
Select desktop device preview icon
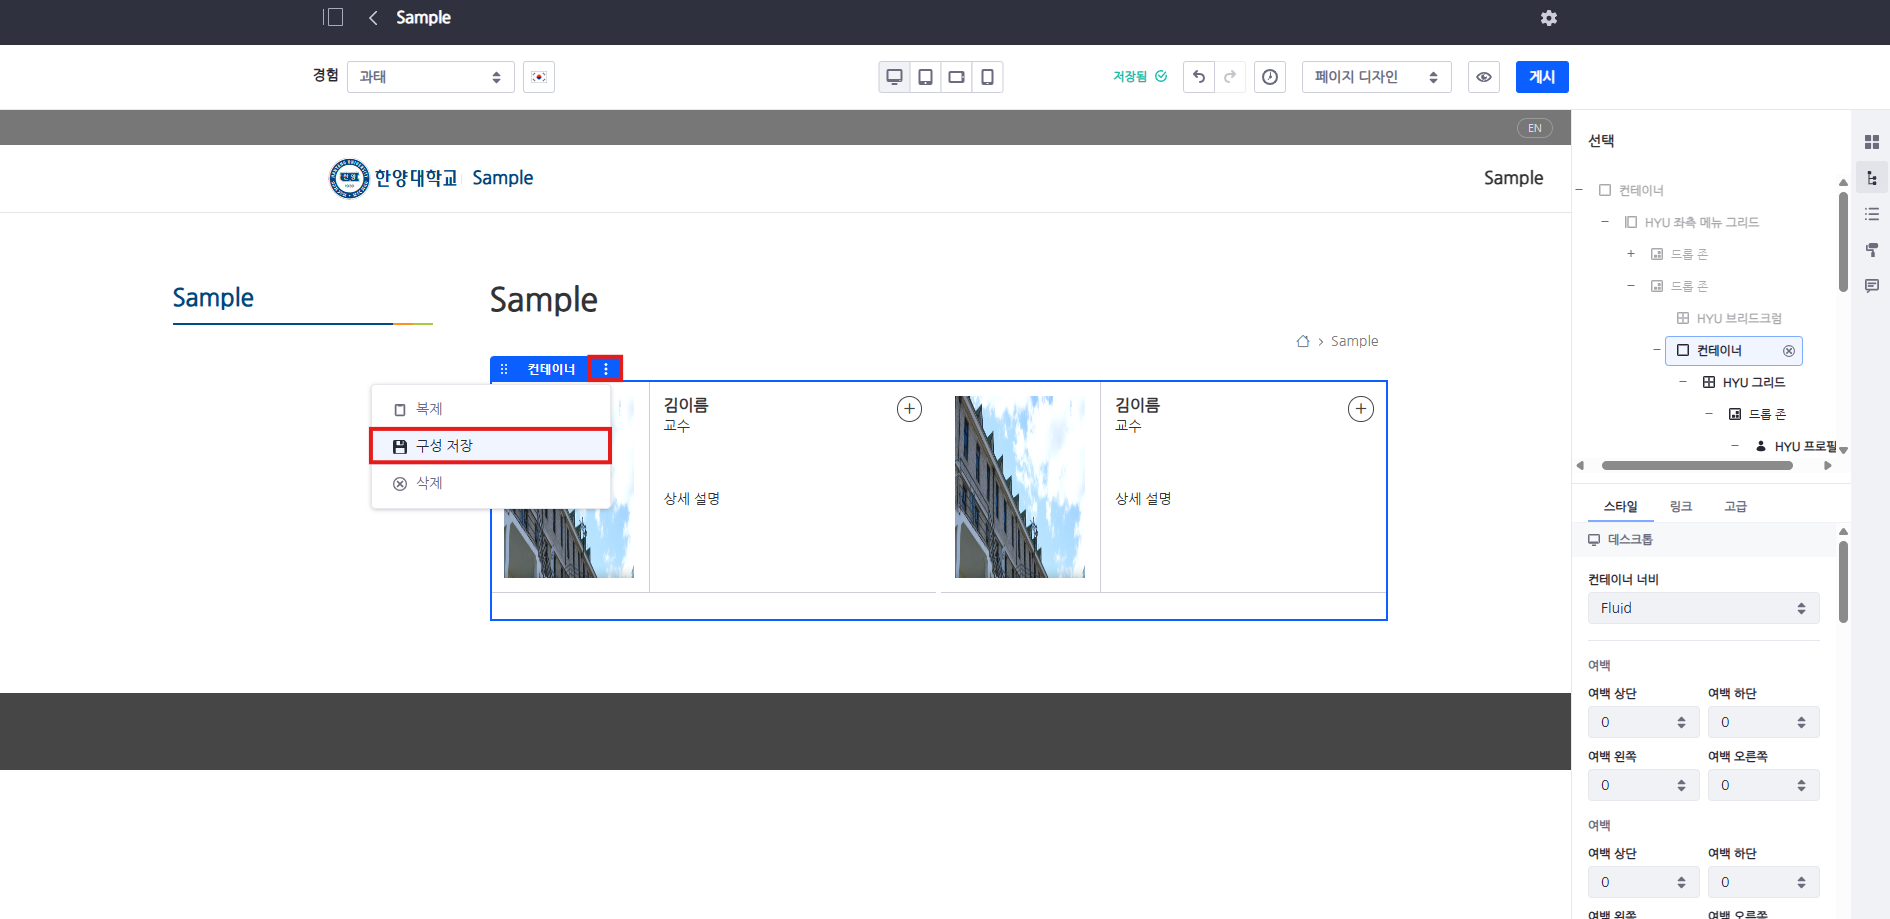coord(894,77)
